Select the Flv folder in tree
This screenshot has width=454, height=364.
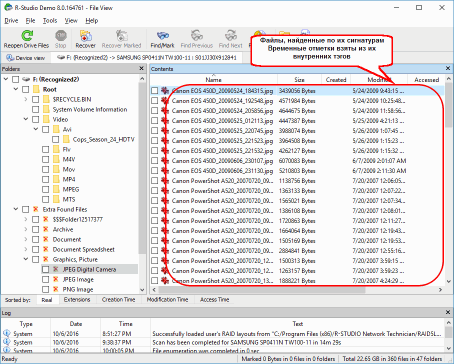66,149
